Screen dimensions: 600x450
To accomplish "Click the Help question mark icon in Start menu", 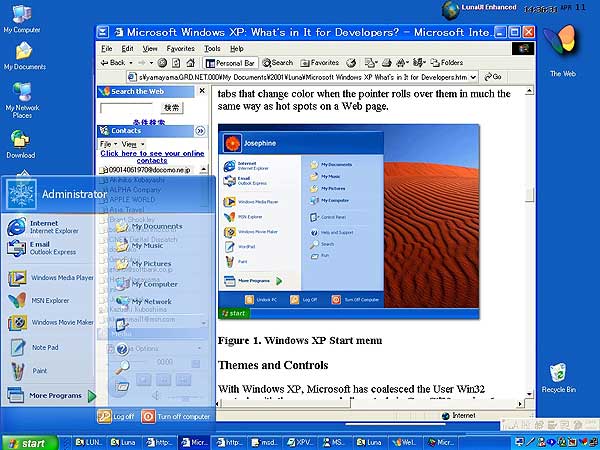I will click(x=122, y=349).
